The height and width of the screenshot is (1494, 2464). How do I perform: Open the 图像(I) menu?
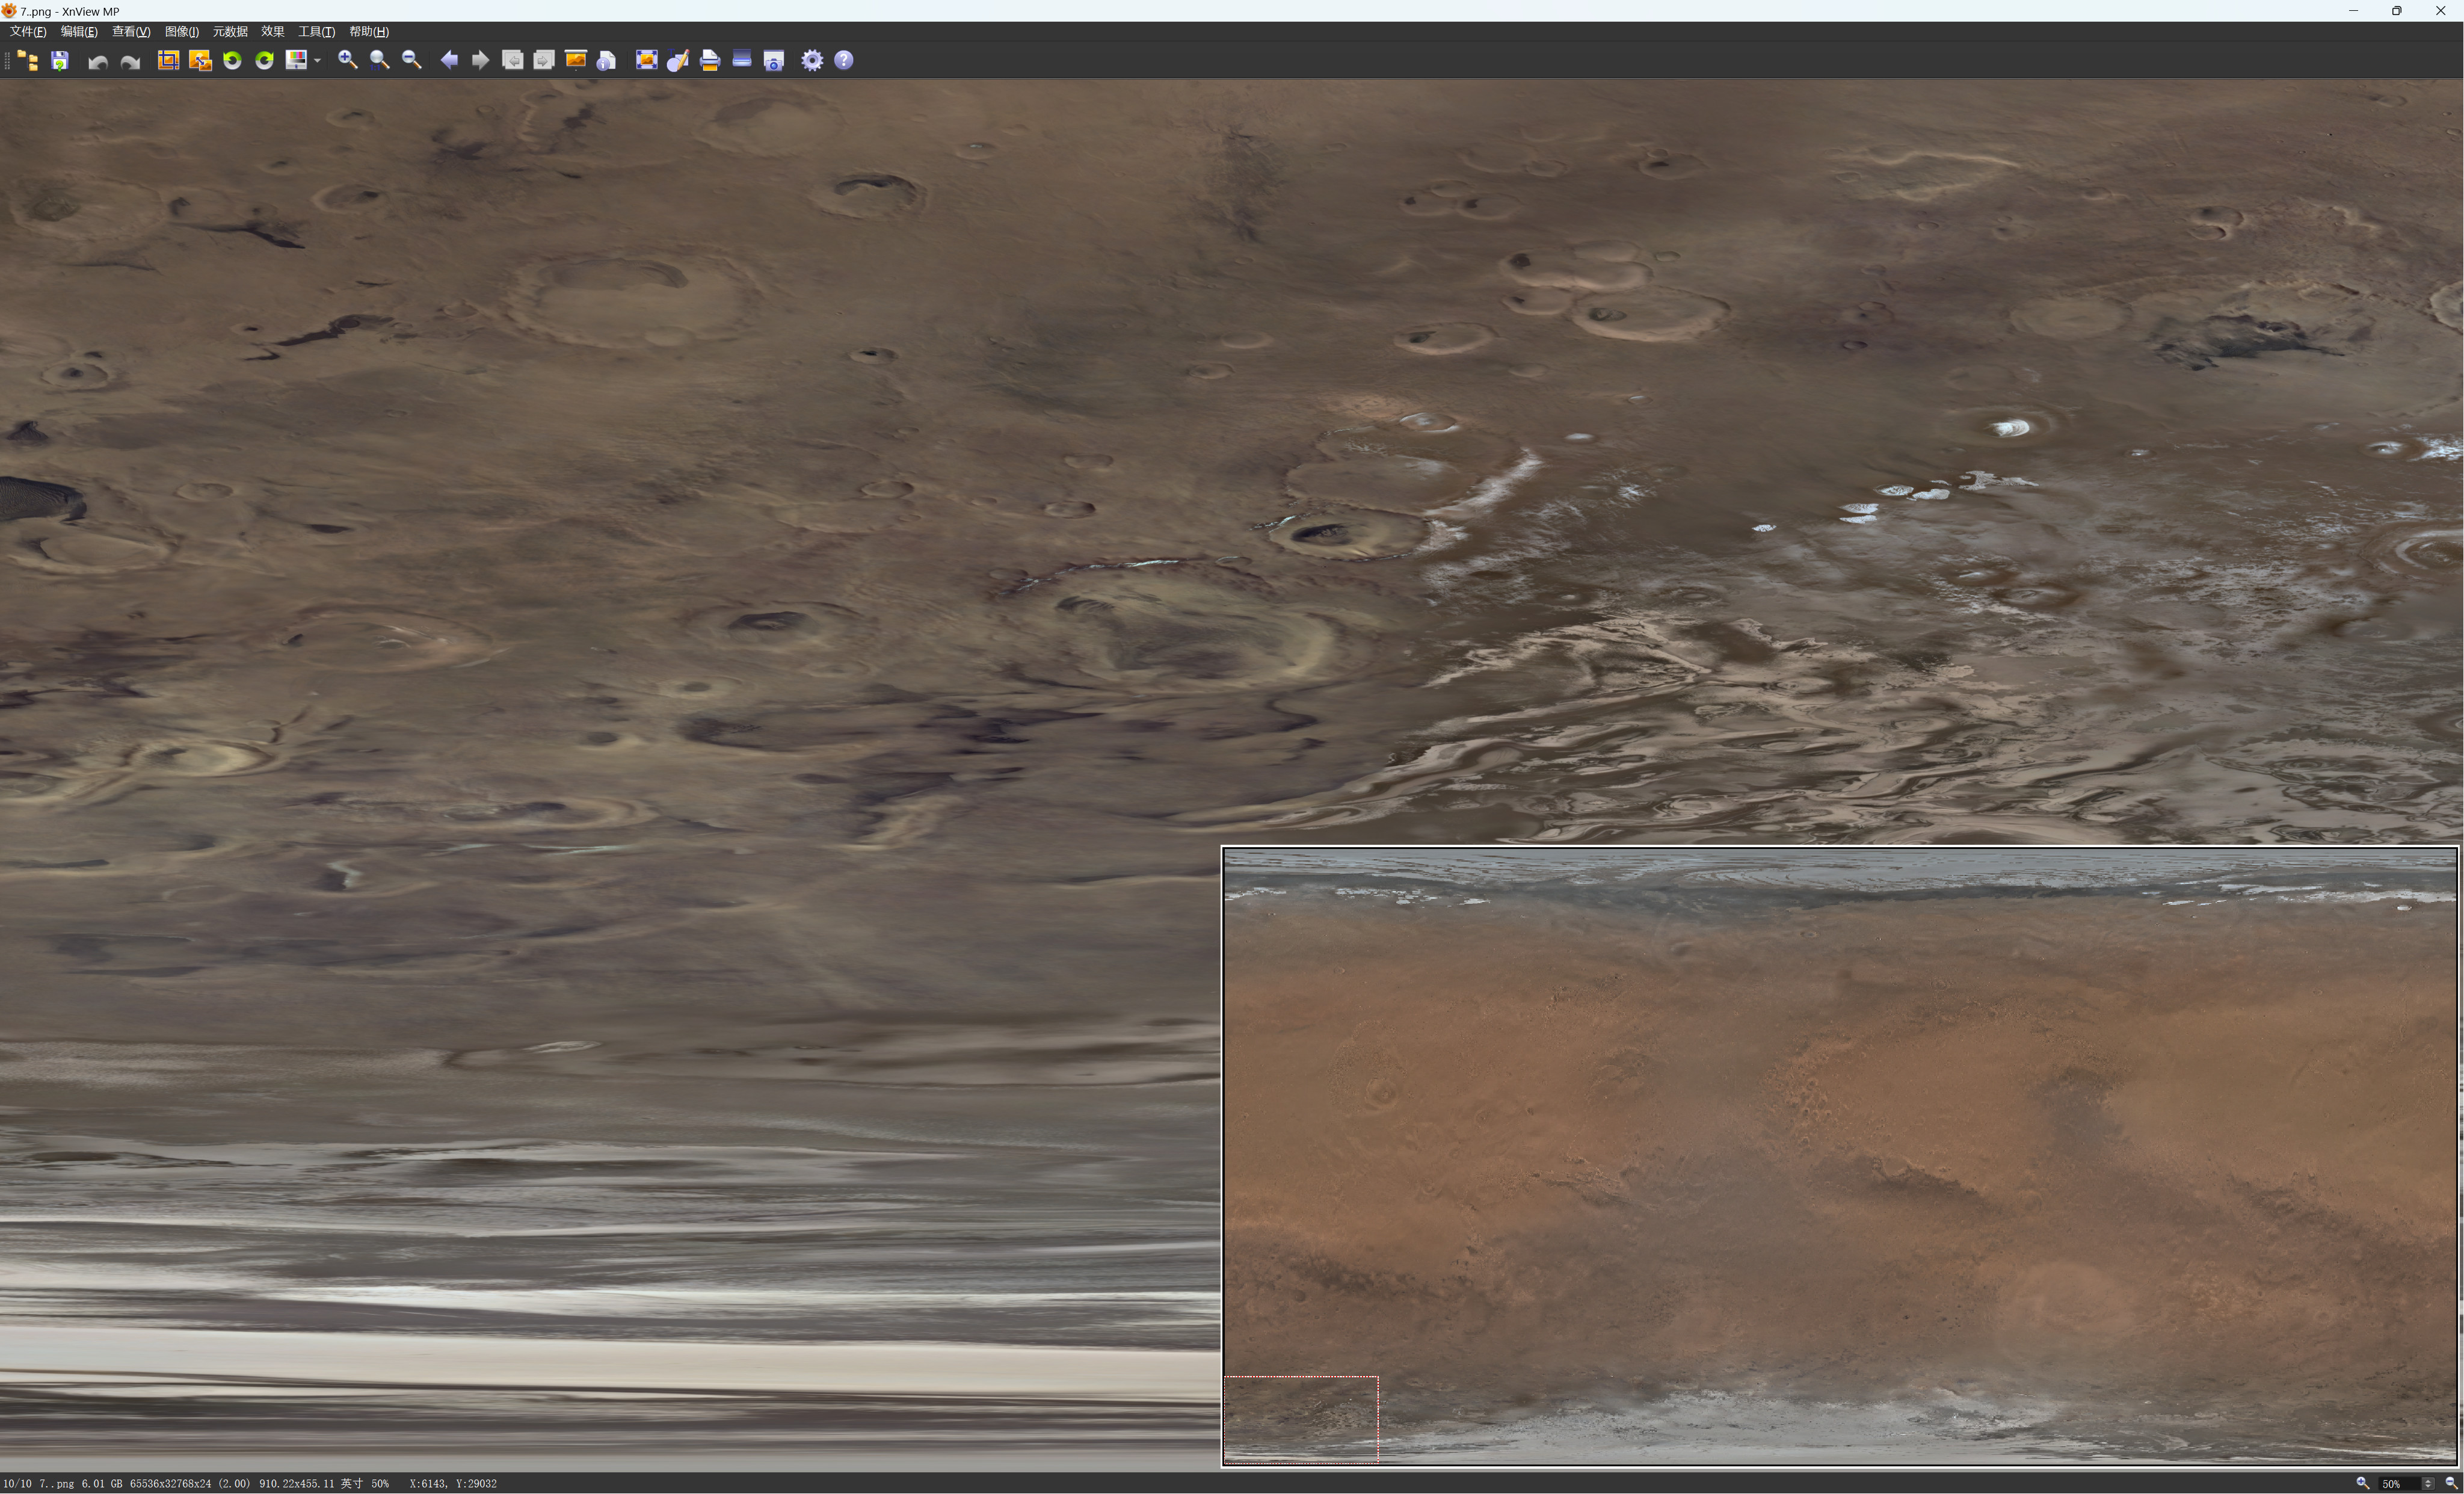[x=181, y=32]
